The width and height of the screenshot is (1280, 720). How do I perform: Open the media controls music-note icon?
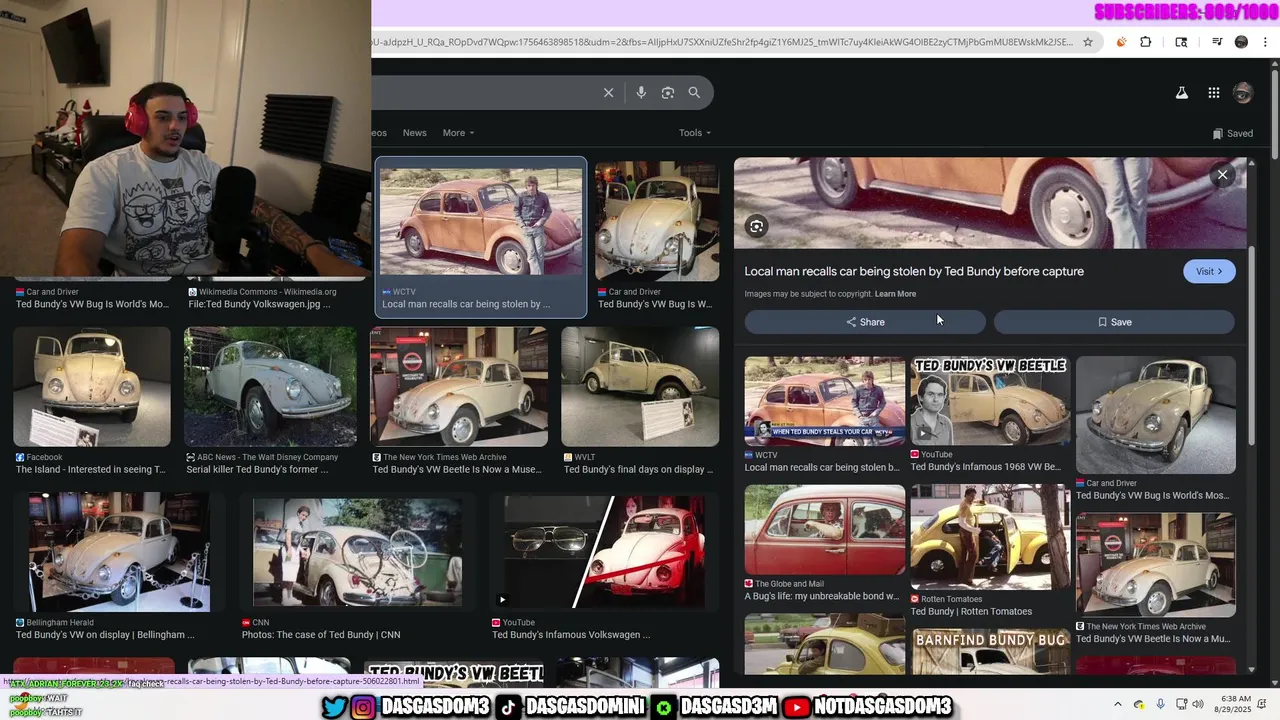click(x=1217, y=42)
